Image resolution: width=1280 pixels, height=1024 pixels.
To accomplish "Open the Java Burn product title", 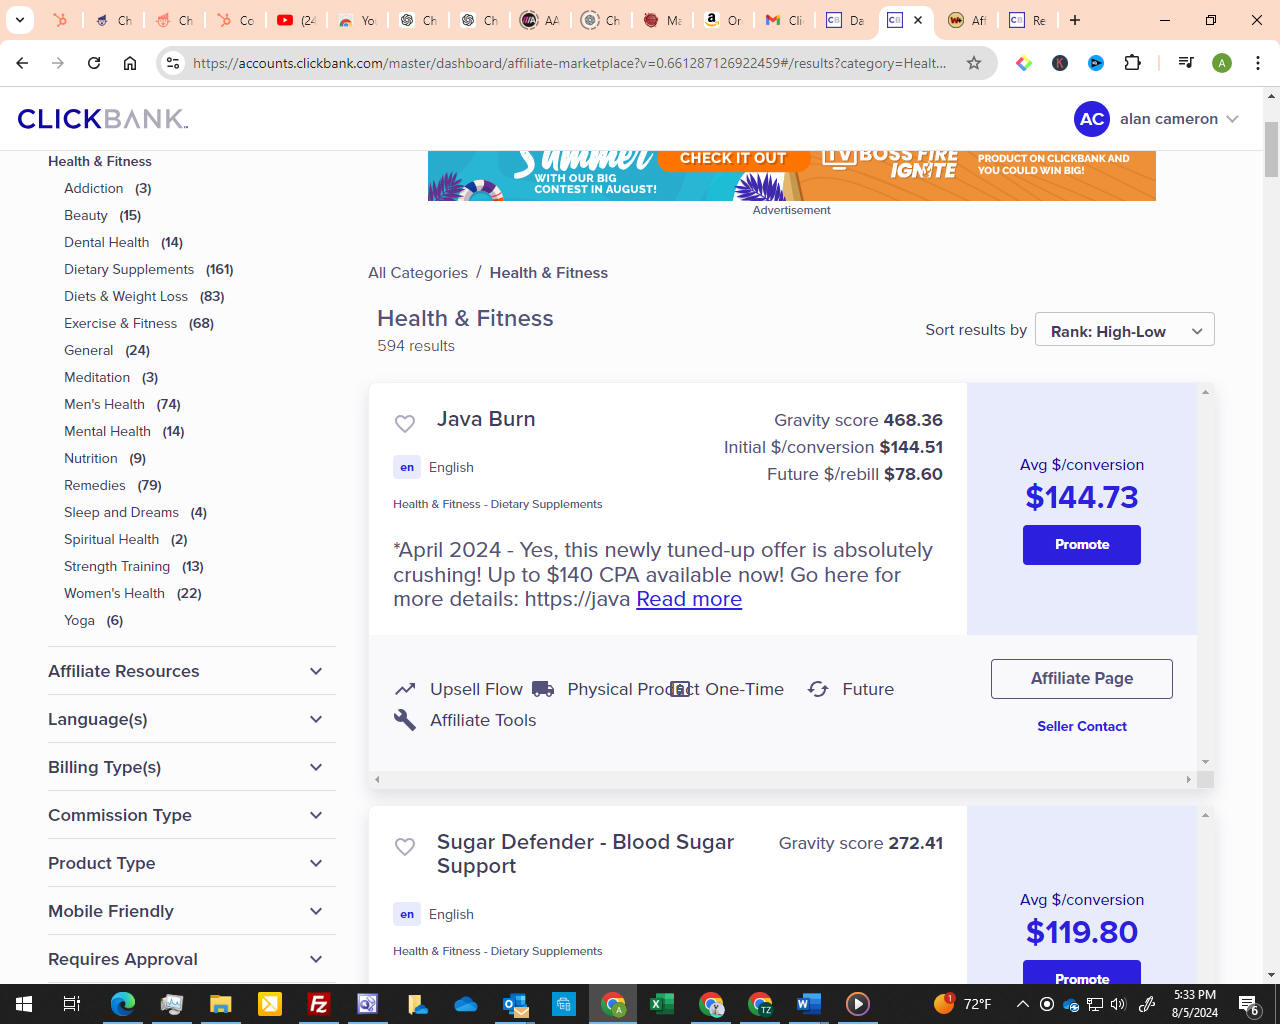I will [x=486, y=419].
